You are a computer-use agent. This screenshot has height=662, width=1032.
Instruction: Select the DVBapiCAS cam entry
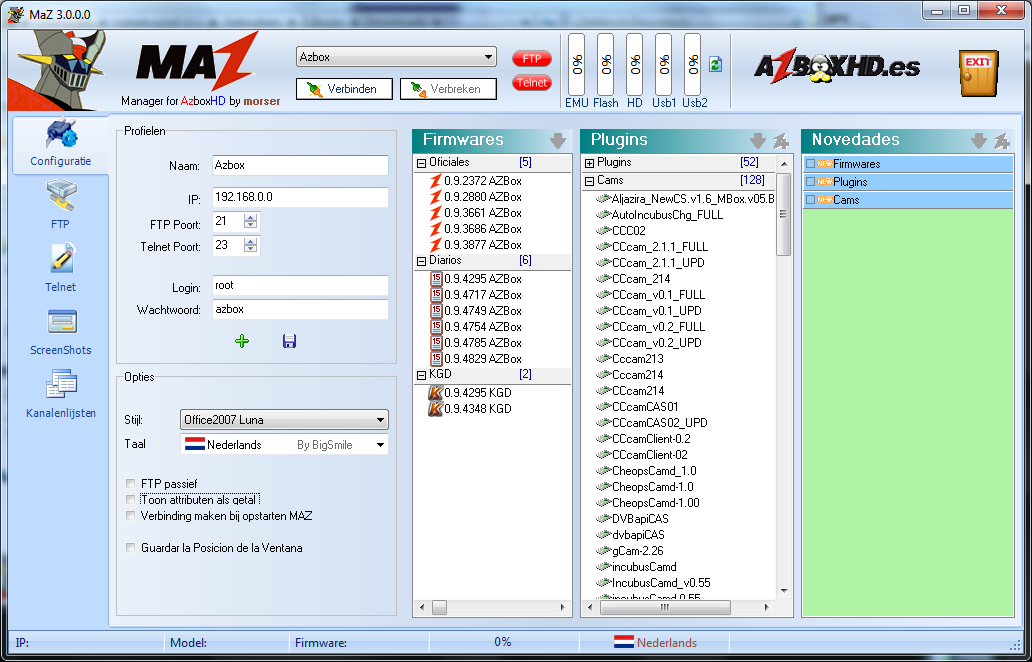[x=632, y=519]
